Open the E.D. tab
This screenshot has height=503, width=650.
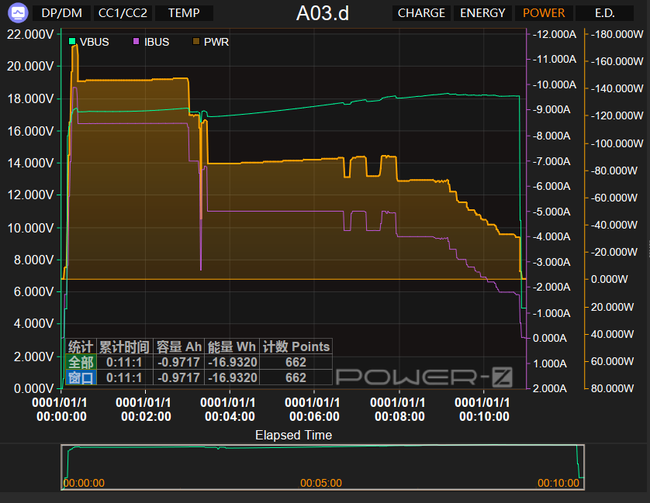pyautogui.click(x=605, y=13)
